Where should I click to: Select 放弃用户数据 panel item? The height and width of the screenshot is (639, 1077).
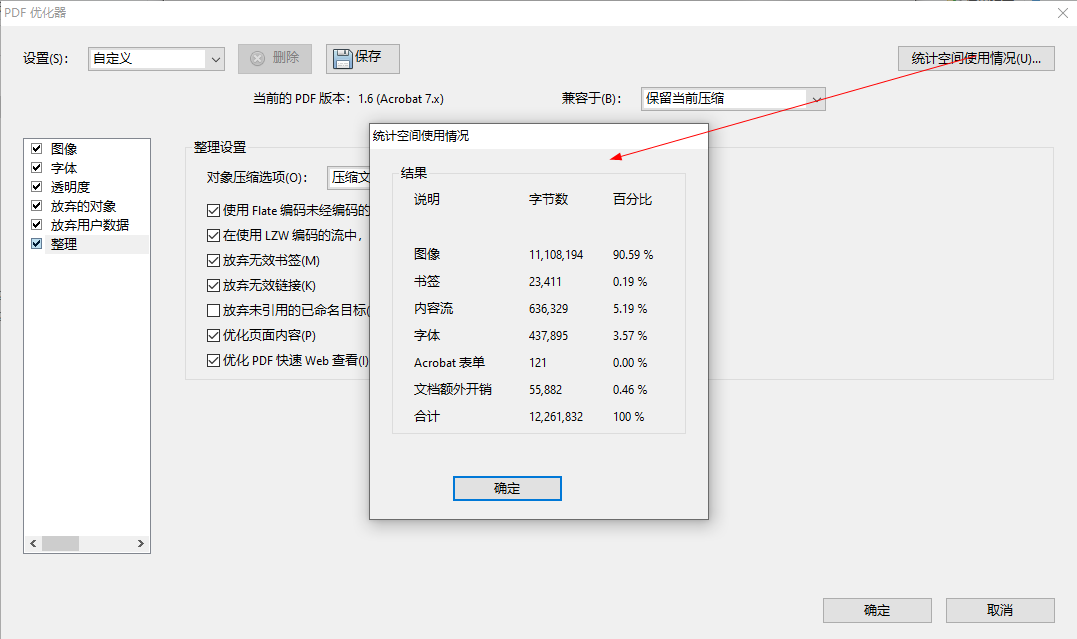click(90, 225)
